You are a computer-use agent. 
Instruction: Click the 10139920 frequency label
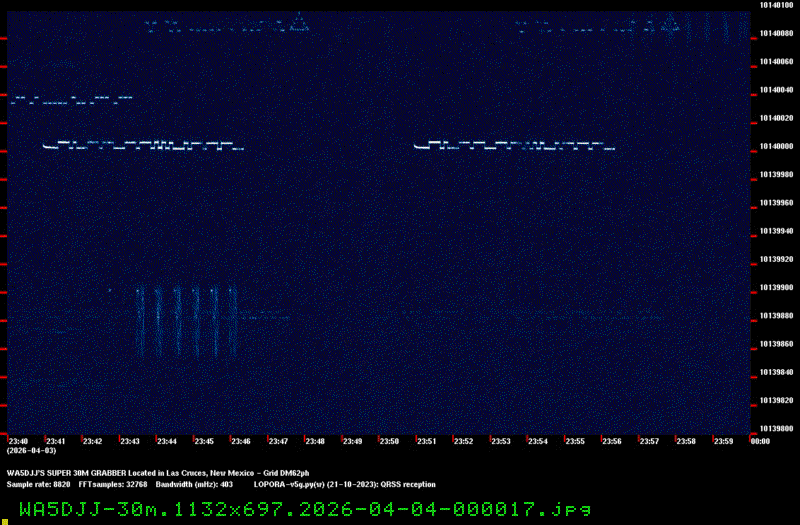(x=776, y=259)
